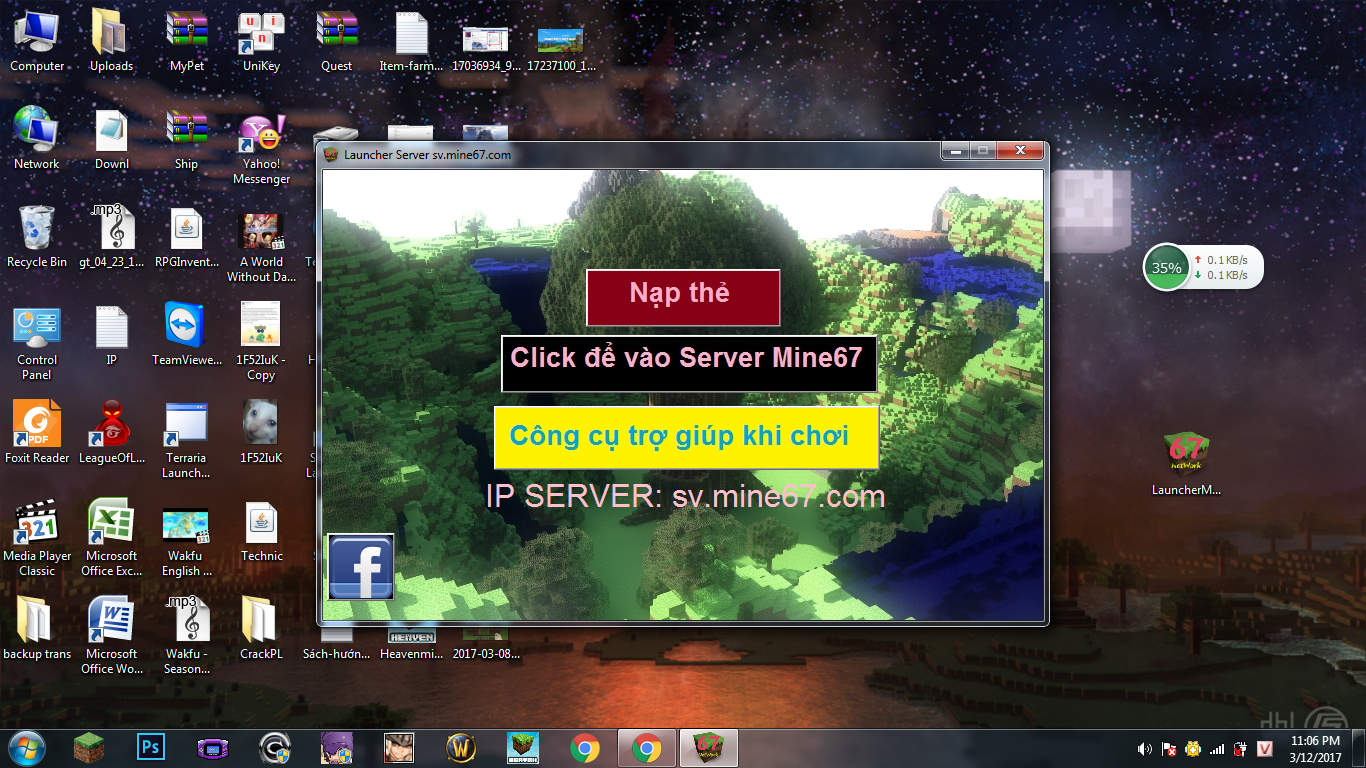Click the "Heavenmi..." desktop file label
The image size is (1366, 768).
411,654
